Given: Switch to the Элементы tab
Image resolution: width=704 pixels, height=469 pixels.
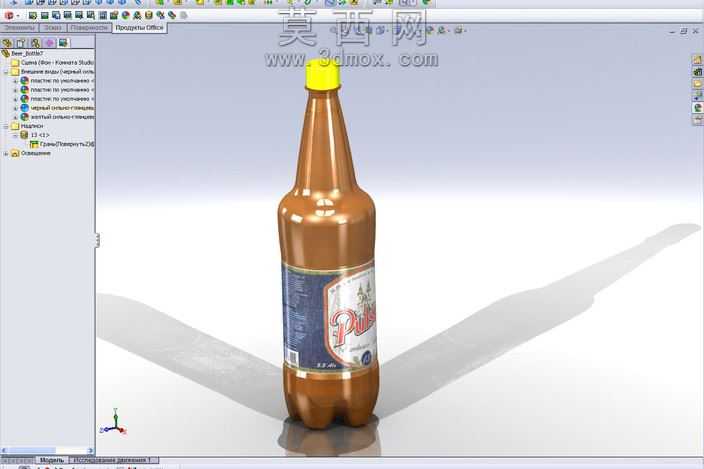Looking at the screenshot, I should point(19,28).
